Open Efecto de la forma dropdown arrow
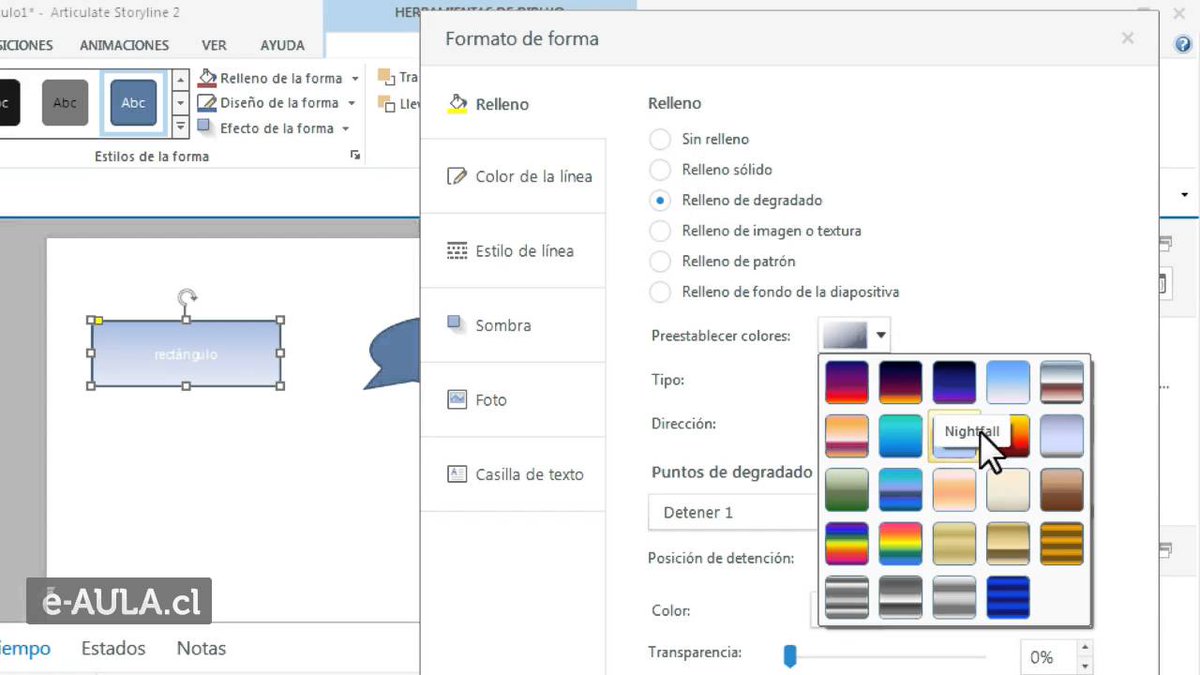The image size is (1200, 675). click(x=346, y=128)
